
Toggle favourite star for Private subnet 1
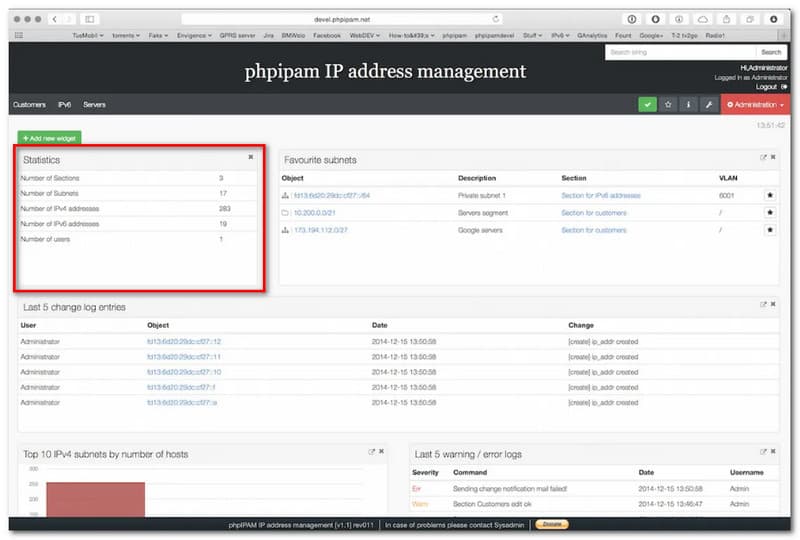(770, 195)
